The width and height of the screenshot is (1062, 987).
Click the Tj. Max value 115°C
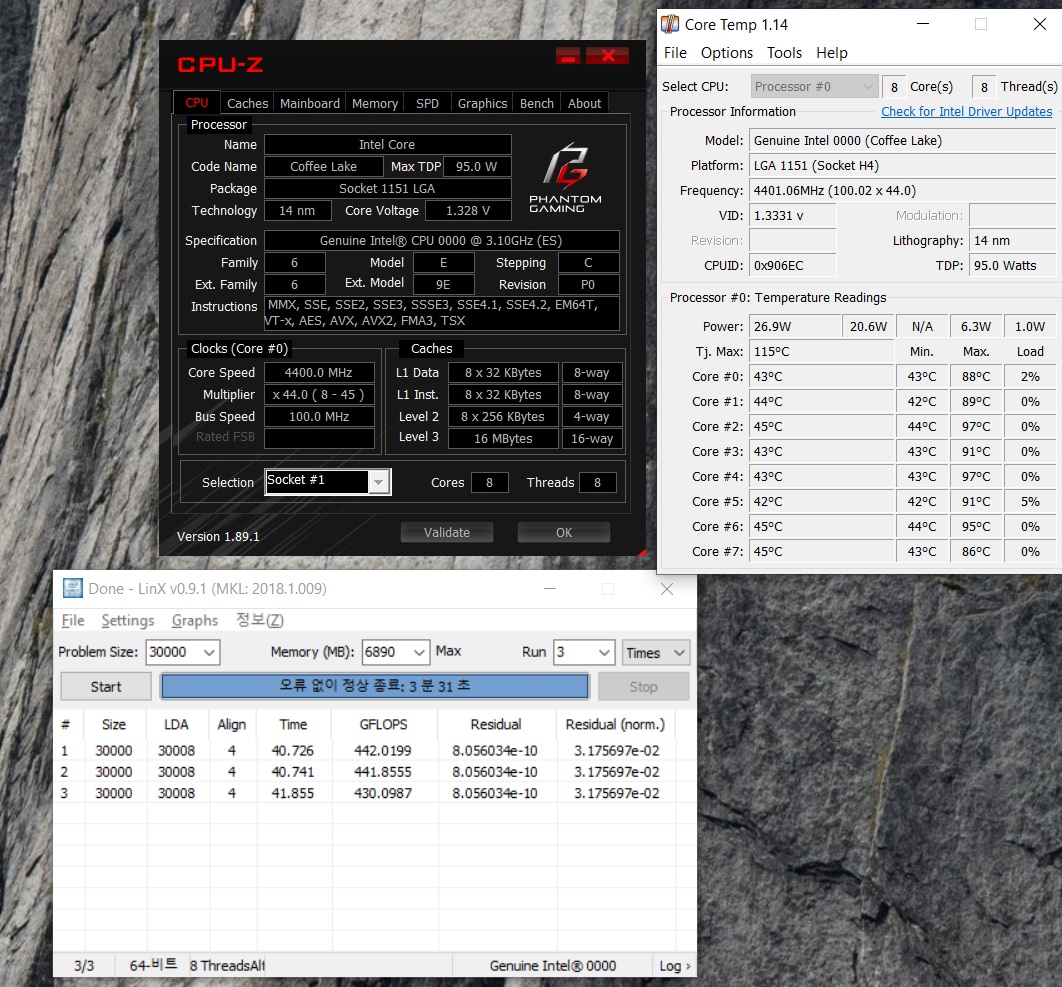[x=821, y=352]
